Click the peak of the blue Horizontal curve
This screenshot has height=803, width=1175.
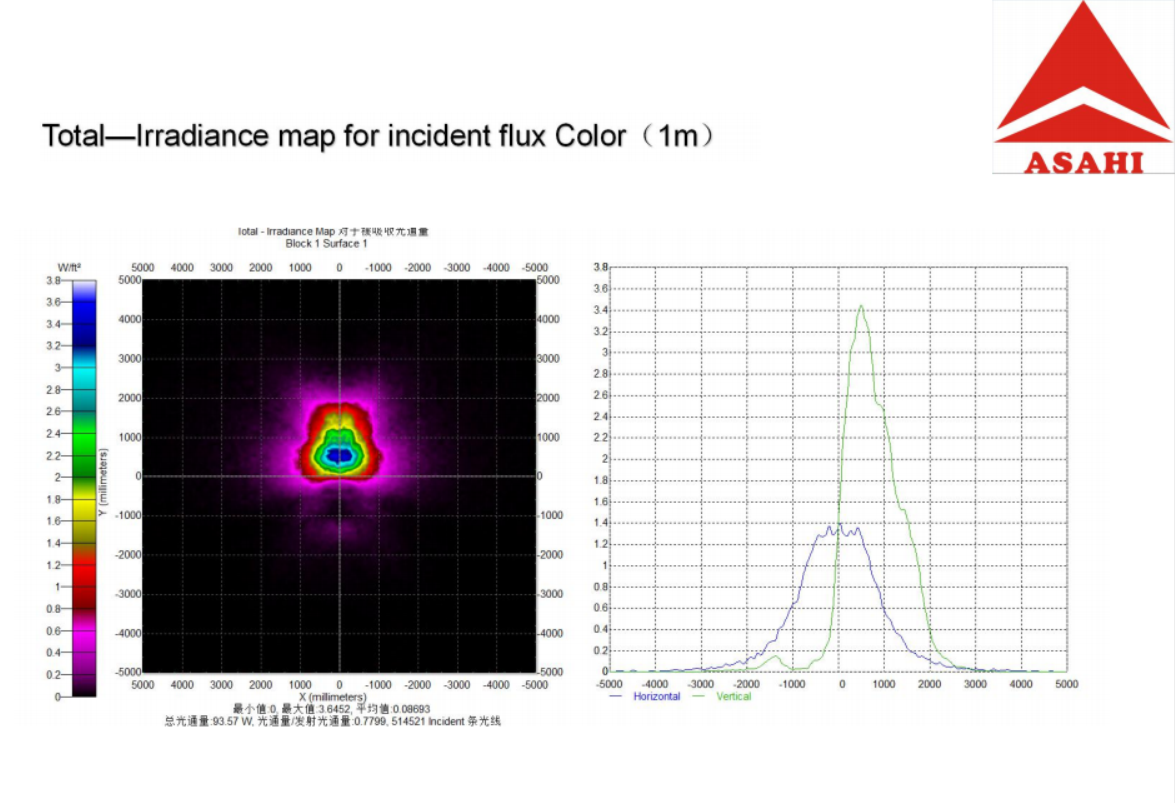pyautogui.click(x=840, y=526)
